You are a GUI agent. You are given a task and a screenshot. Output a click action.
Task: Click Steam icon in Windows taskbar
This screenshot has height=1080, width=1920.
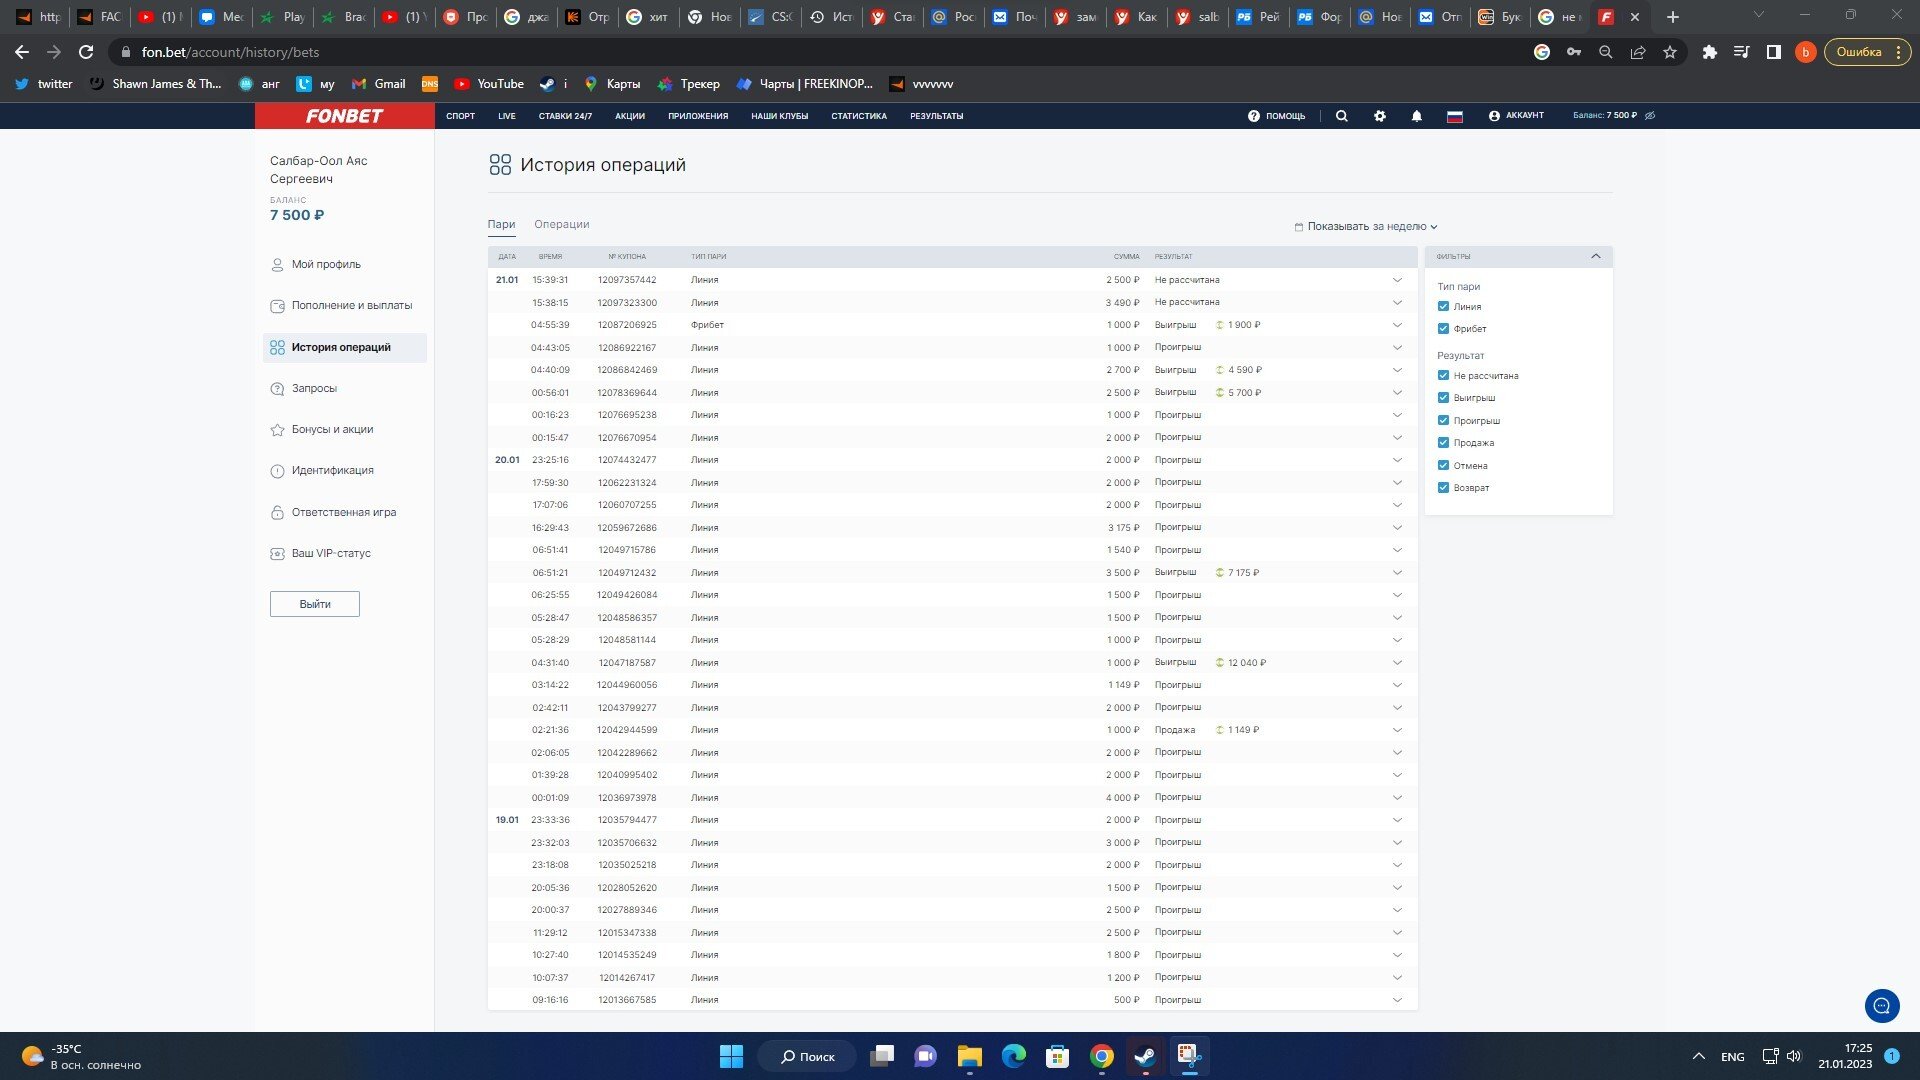click(x=1145, y=1056)
